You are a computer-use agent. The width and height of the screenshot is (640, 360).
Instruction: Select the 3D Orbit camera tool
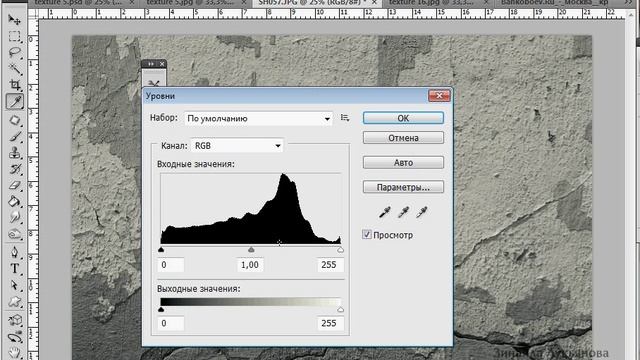tap(15, 337)
